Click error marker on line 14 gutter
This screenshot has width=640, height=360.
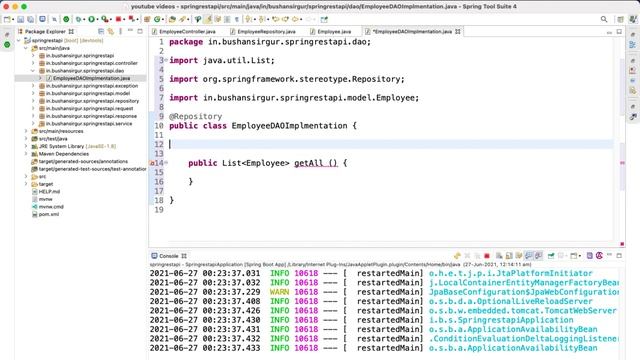[152, 163]
